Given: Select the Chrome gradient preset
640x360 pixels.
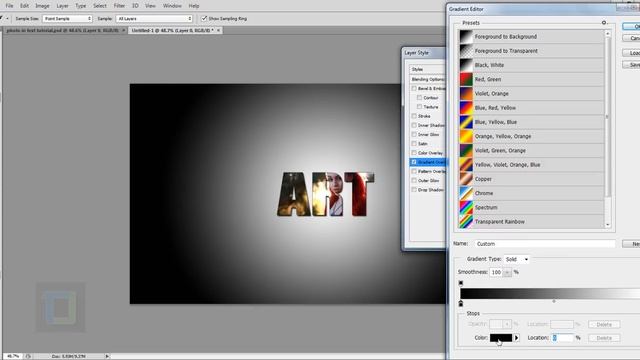Looking at the screenshot, I should [x=531, y=193].
